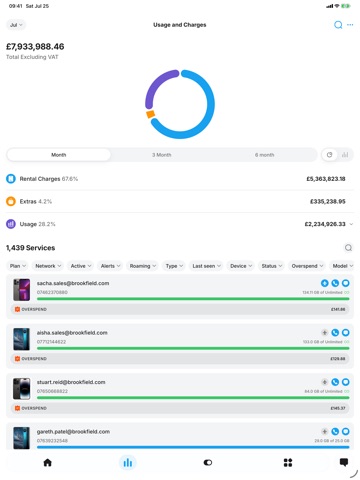Tap the stuart.reid phone thumbnail
The width and height of the screenshot is (360, 480).
[x=21, y=388]
